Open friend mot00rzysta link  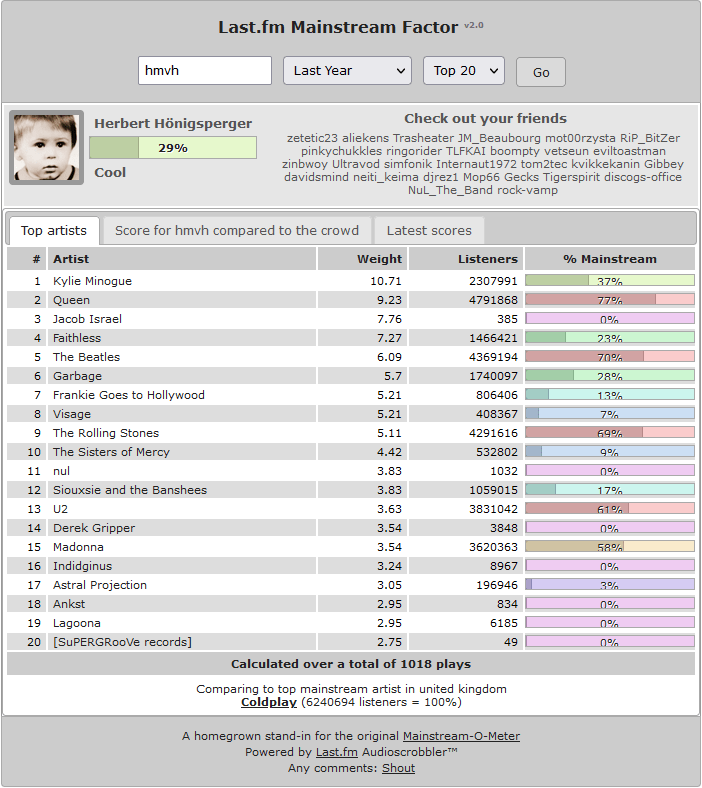pyautogui.click(x=580, y=138)
